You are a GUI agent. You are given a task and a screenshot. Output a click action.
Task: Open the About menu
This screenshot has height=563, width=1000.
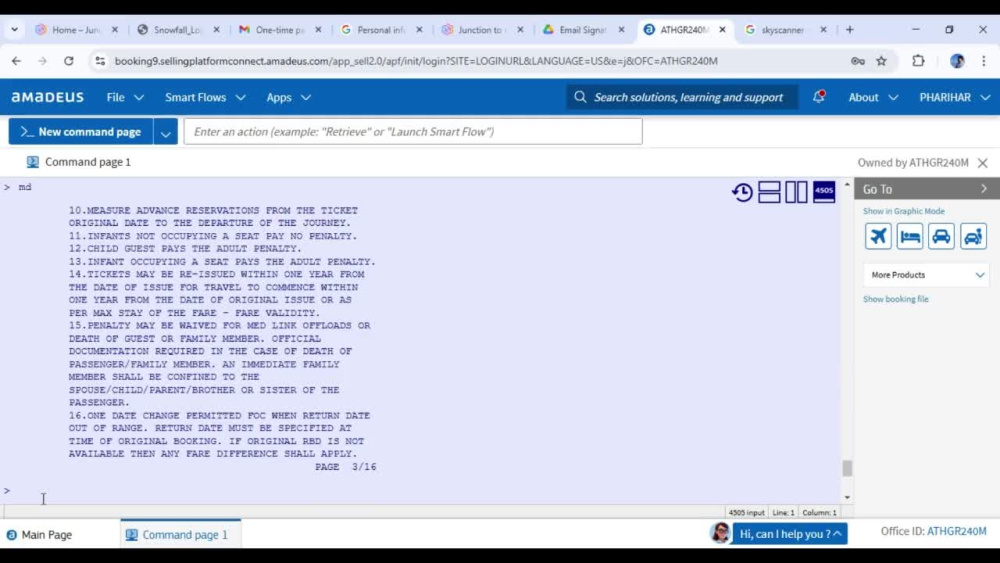pos(873,97)
